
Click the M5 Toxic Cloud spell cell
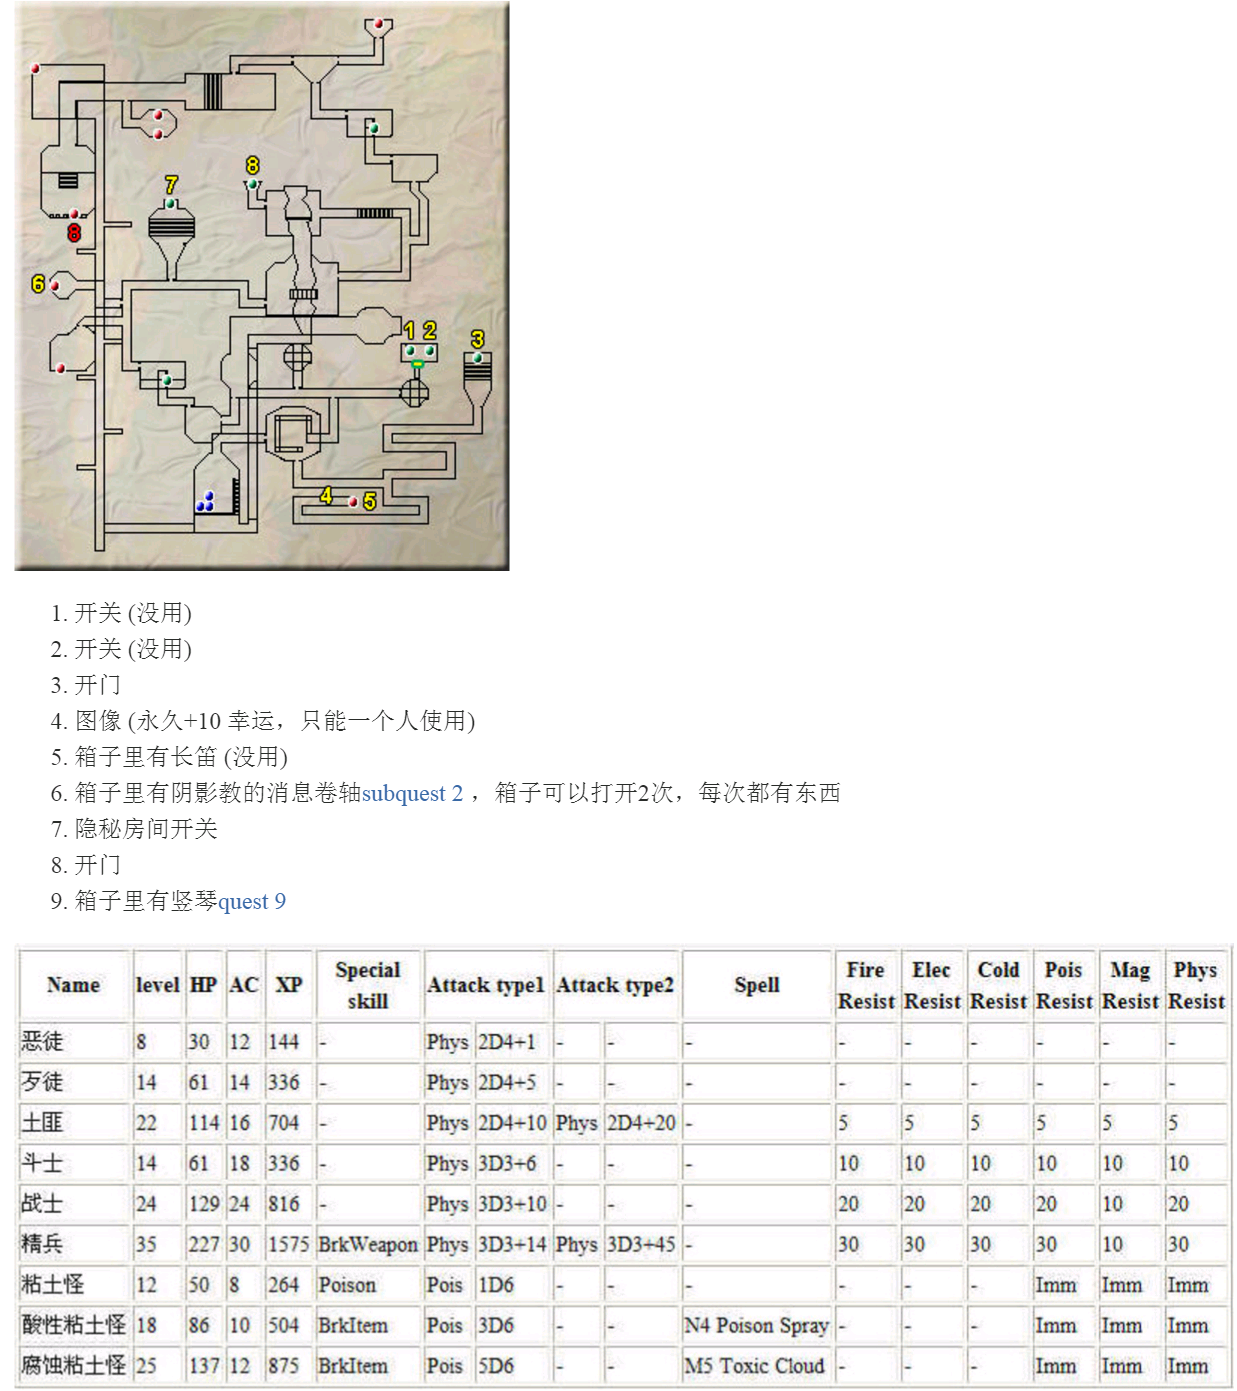(x=757, y=1366)
